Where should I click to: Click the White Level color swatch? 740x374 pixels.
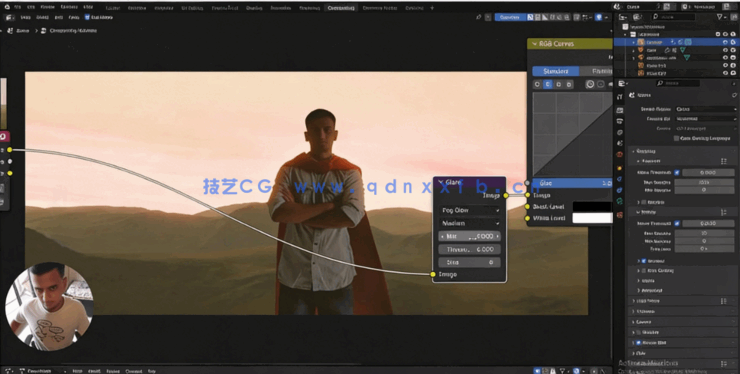click(592, 218)
